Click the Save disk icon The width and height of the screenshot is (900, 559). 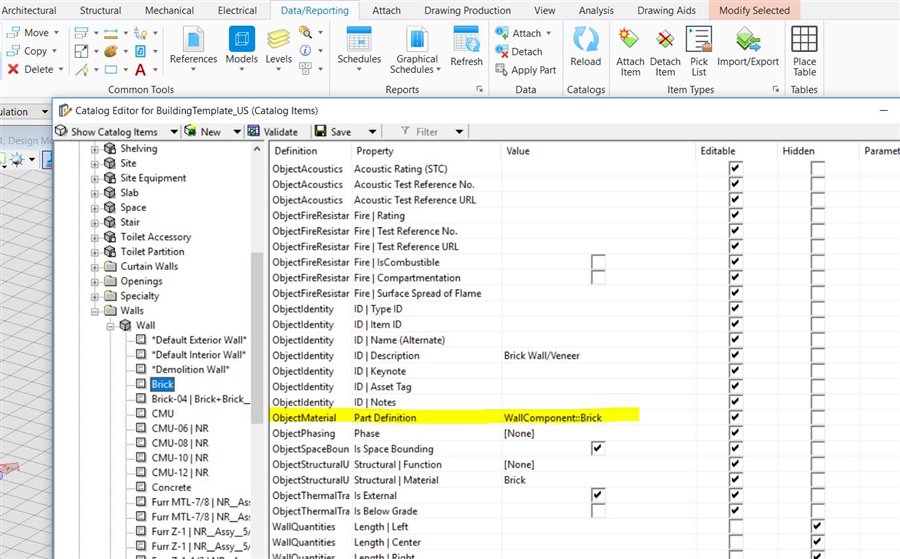[x=320, y=131]
